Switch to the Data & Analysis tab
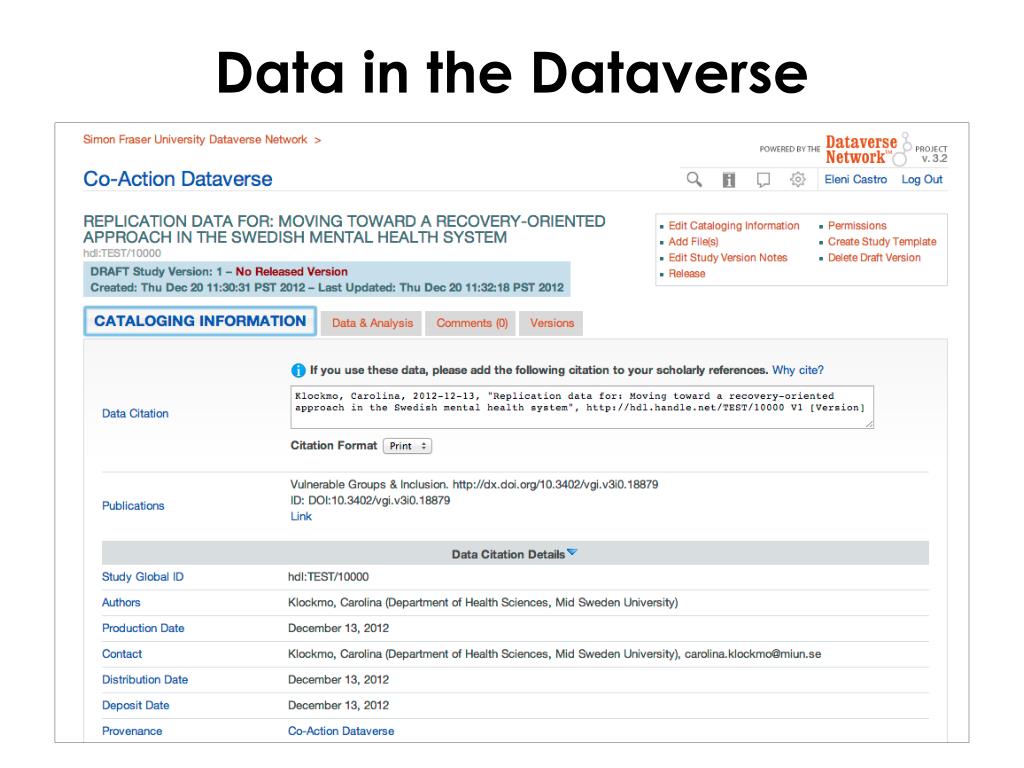Image resolution: width=1024 pixels, height=768 pixels. 372,323
